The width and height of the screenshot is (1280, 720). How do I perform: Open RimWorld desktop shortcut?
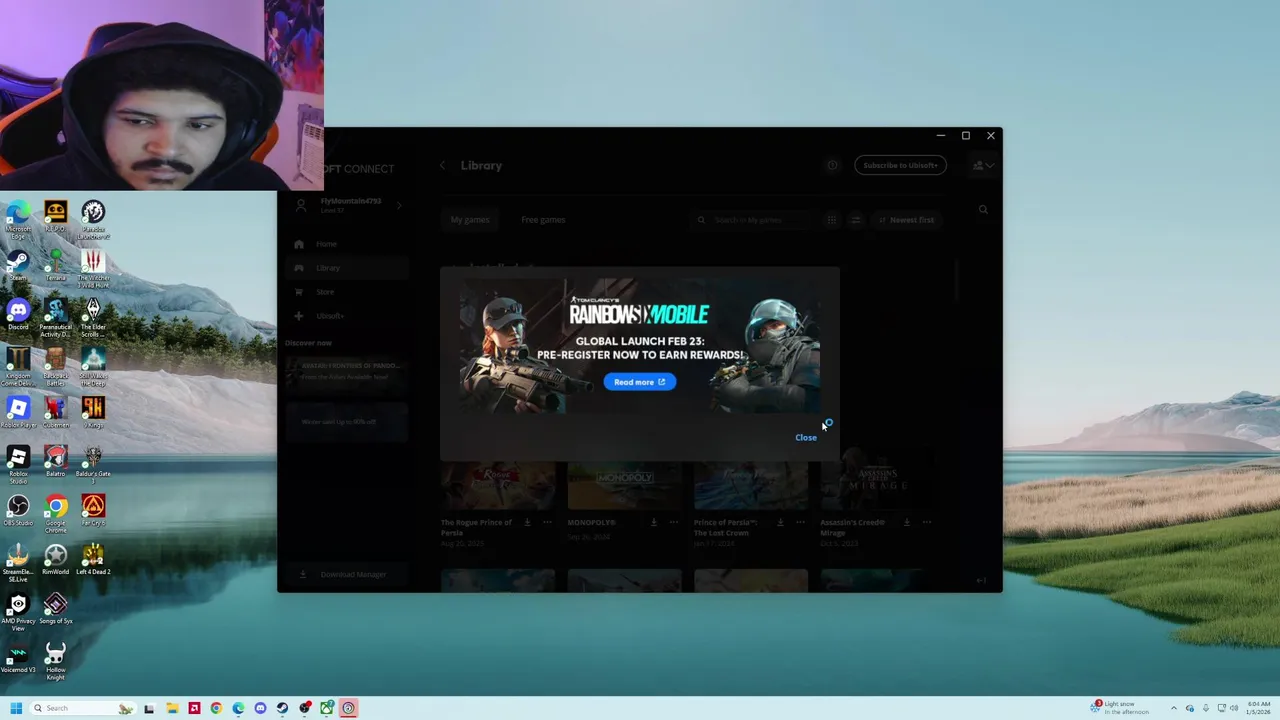tap(55, 560)
